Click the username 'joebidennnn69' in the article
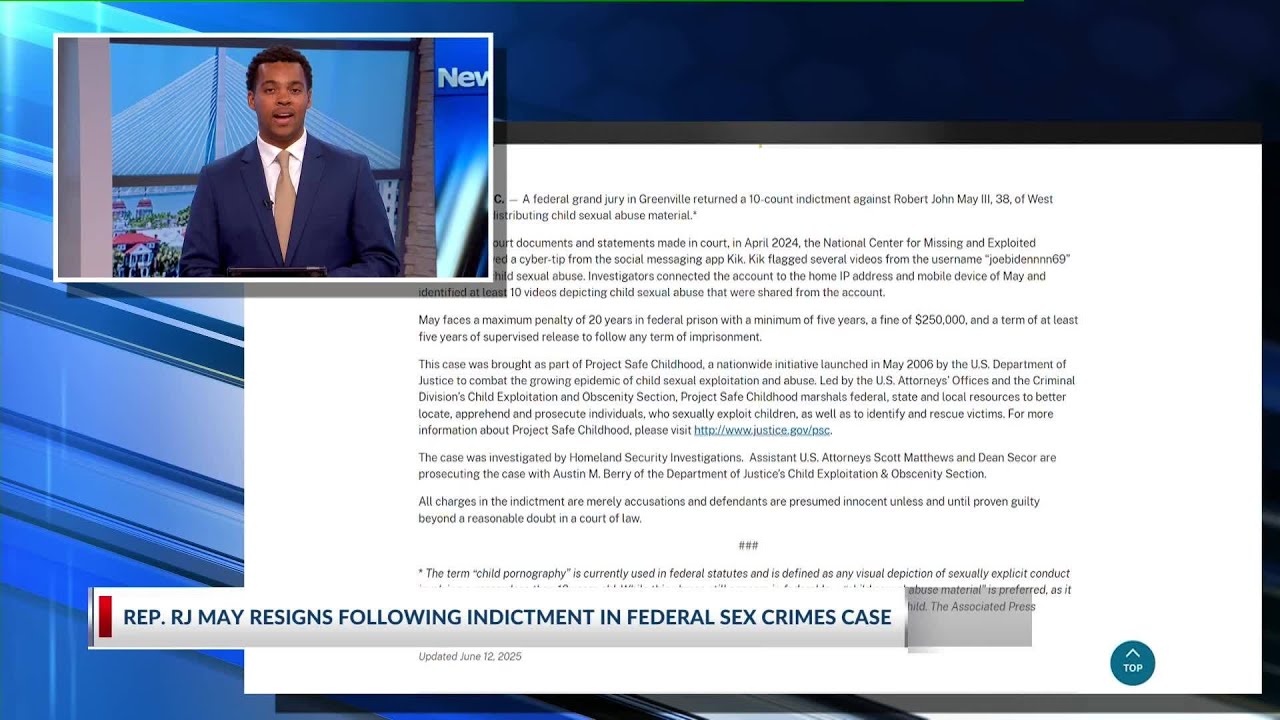This screenshot has height=720, width=1280. tap(1027, 259)
